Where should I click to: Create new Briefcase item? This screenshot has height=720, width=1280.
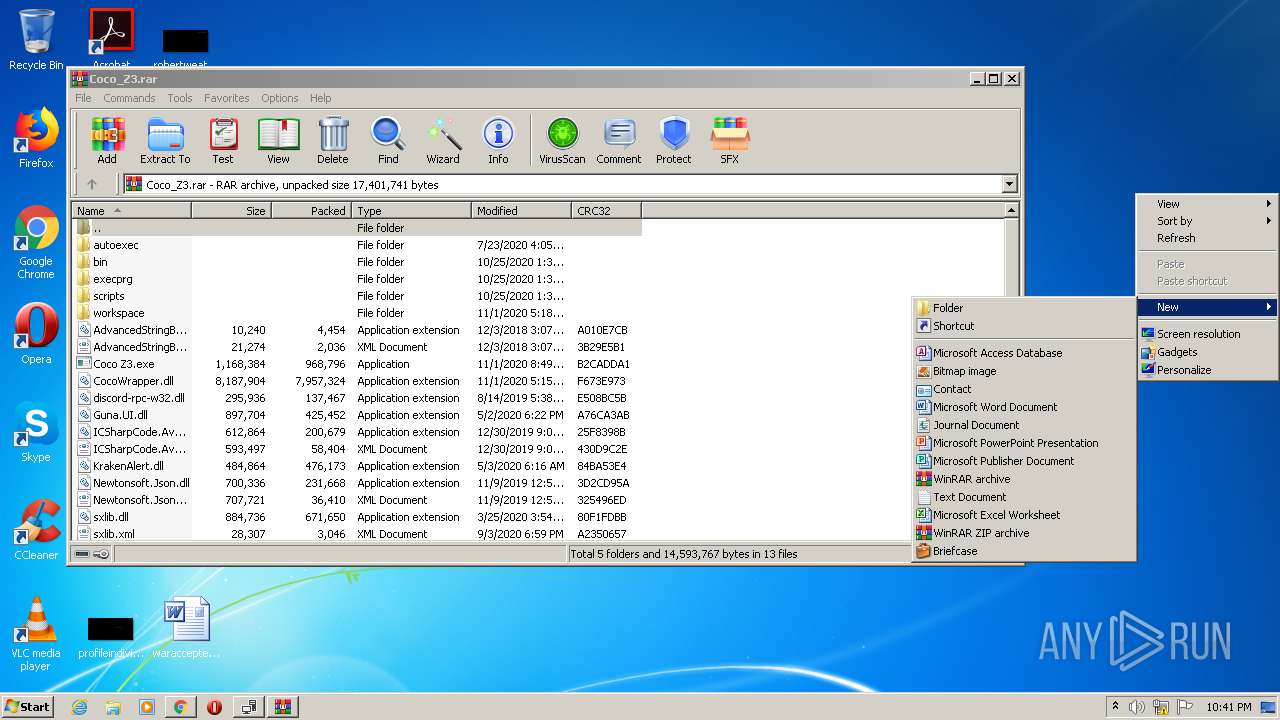coord(1024,551)
